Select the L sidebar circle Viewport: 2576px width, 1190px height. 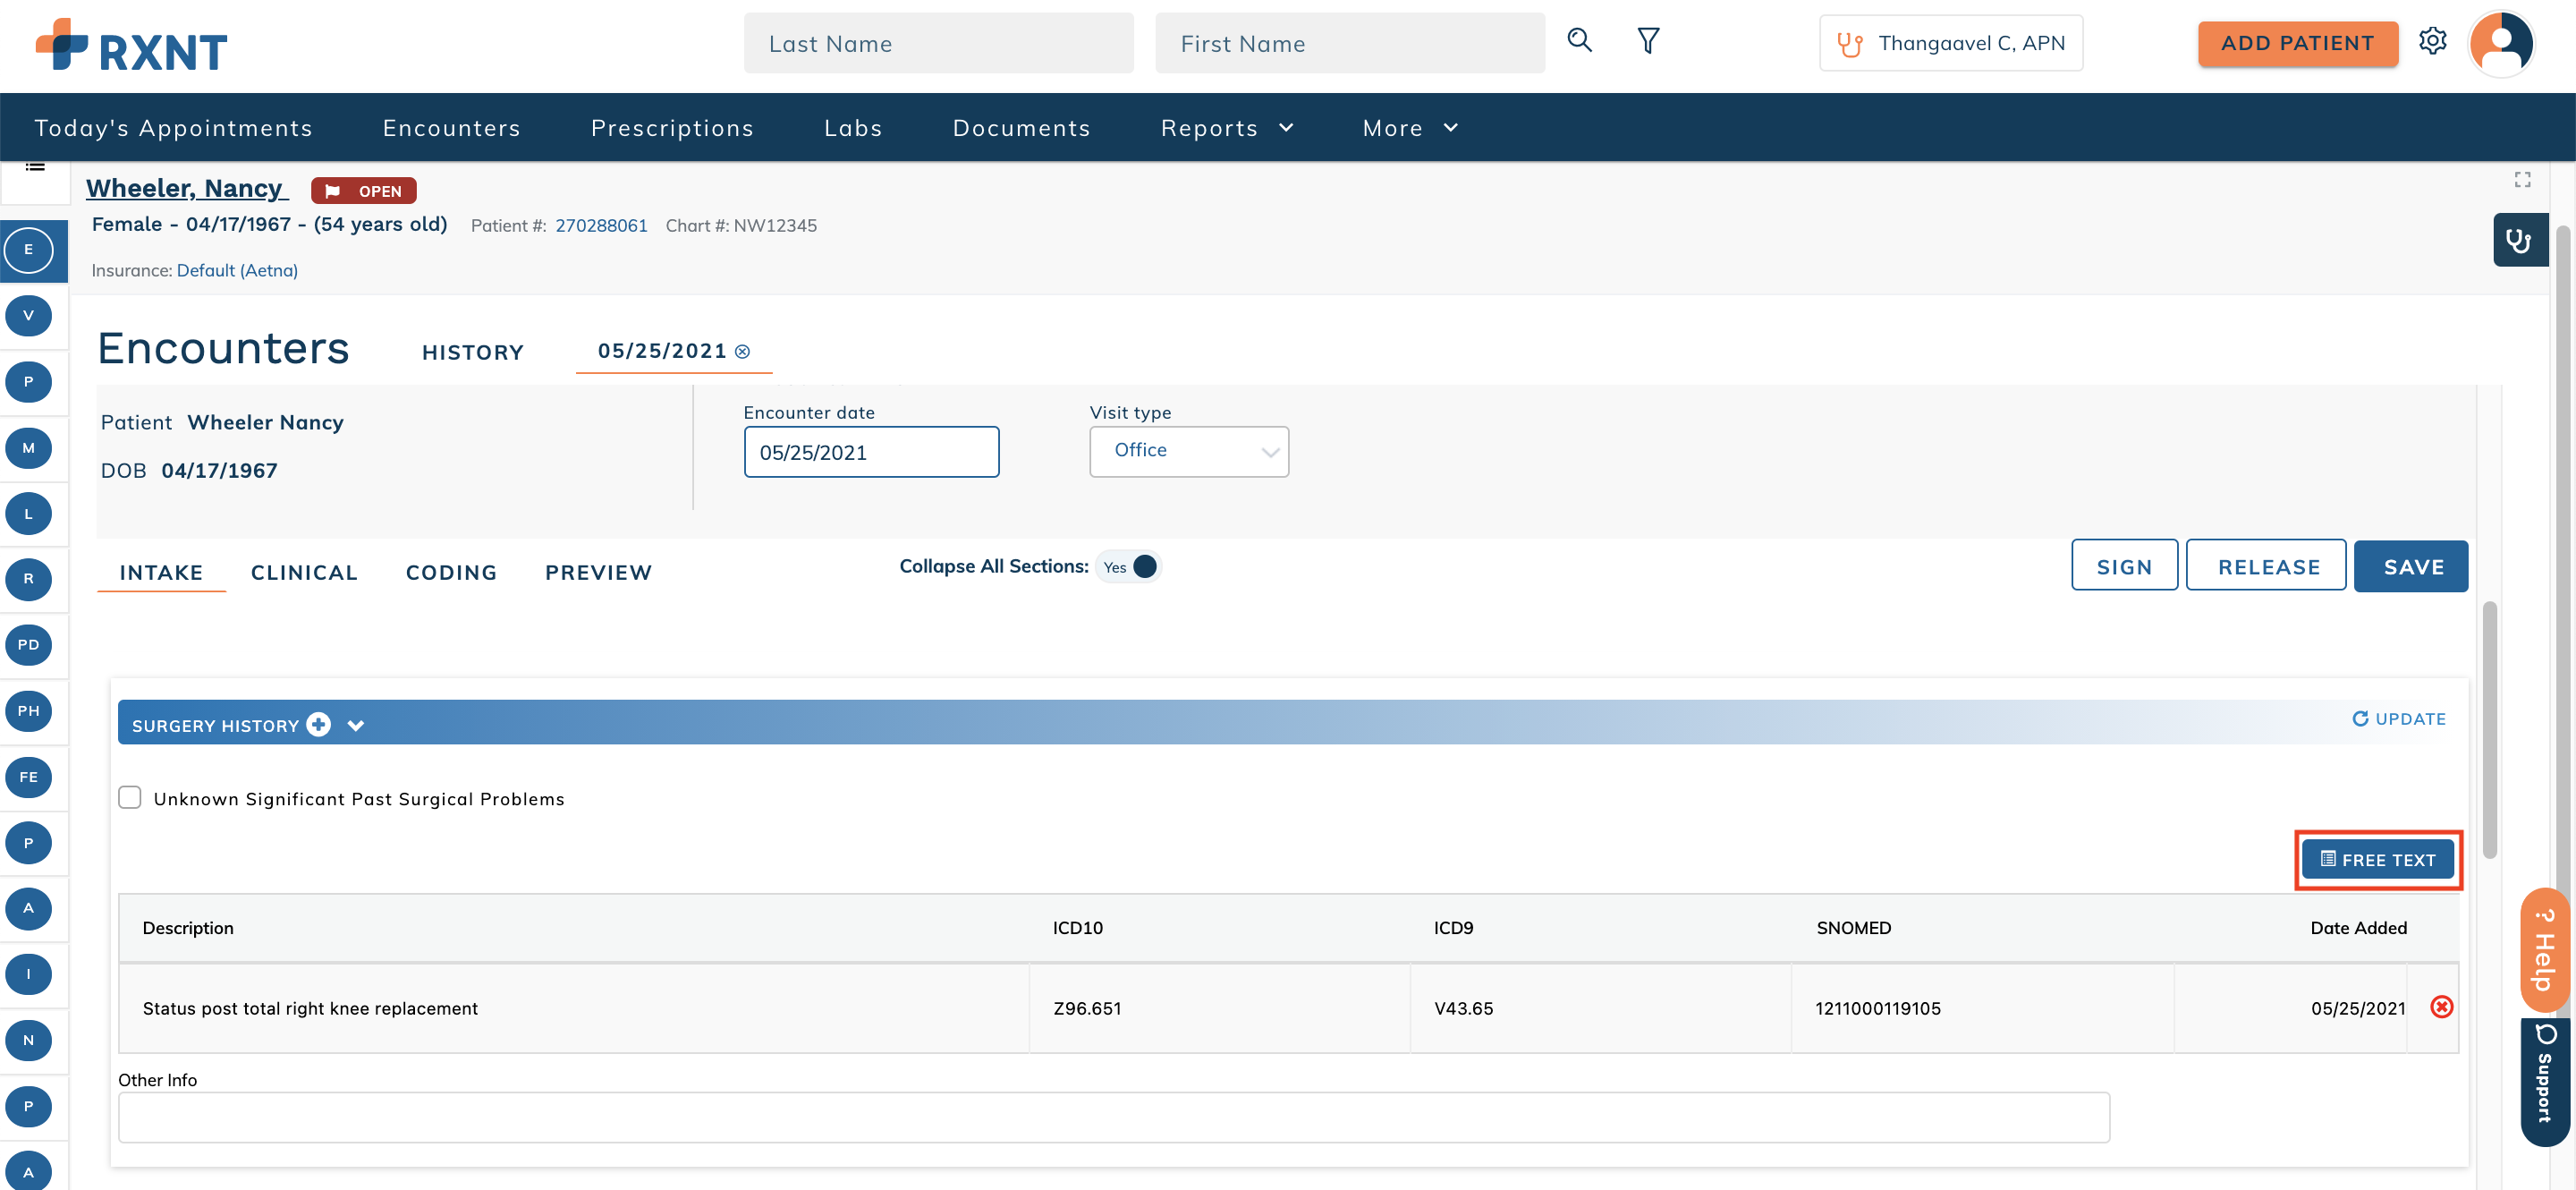pos(28,514)
